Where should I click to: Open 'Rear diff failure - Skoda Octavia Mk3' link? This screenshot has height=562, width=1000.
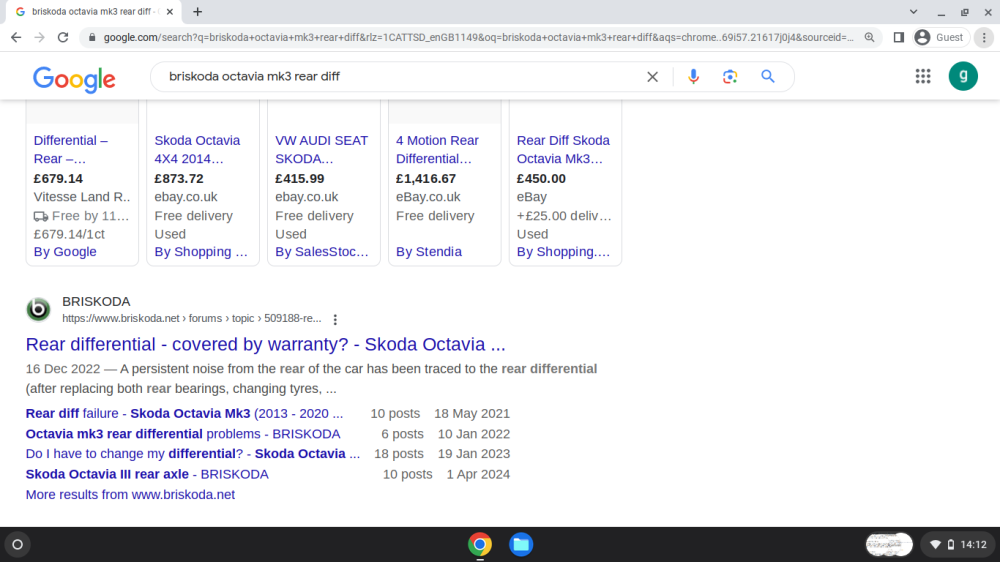(184, 413)
